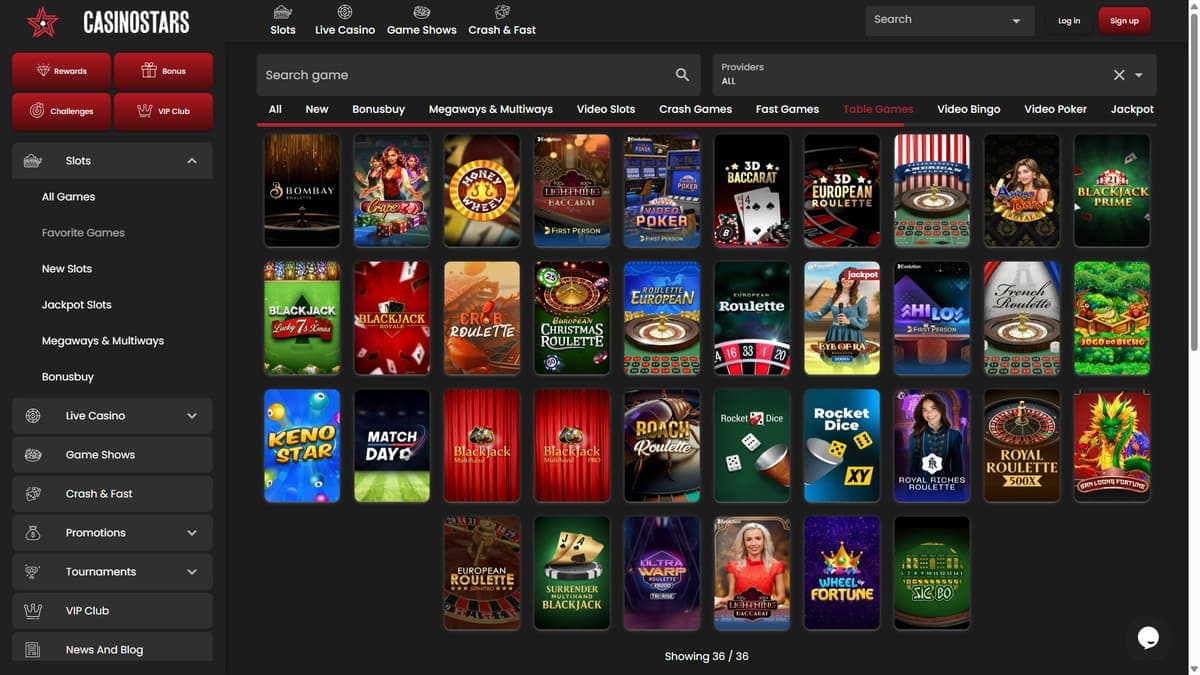Select the Video Slots tab
1200x675 pixels.
606,109
